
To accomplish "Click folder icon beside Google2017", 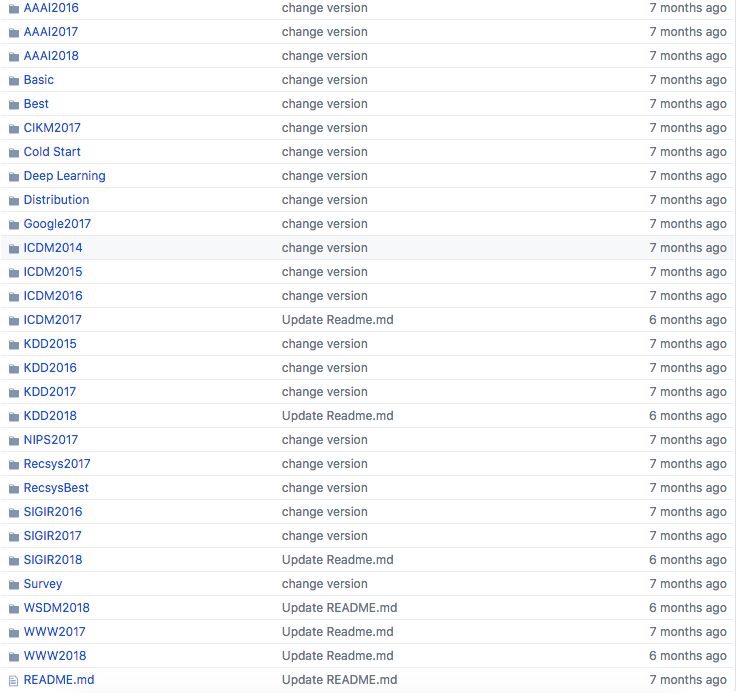I will 14,225.
